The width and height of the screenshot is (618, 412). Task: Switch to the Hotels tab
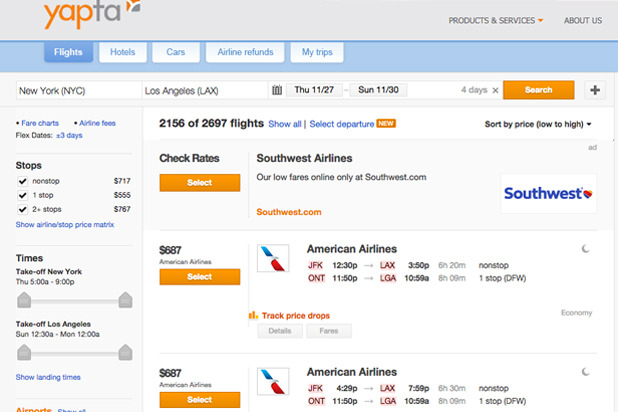(123, 52)
